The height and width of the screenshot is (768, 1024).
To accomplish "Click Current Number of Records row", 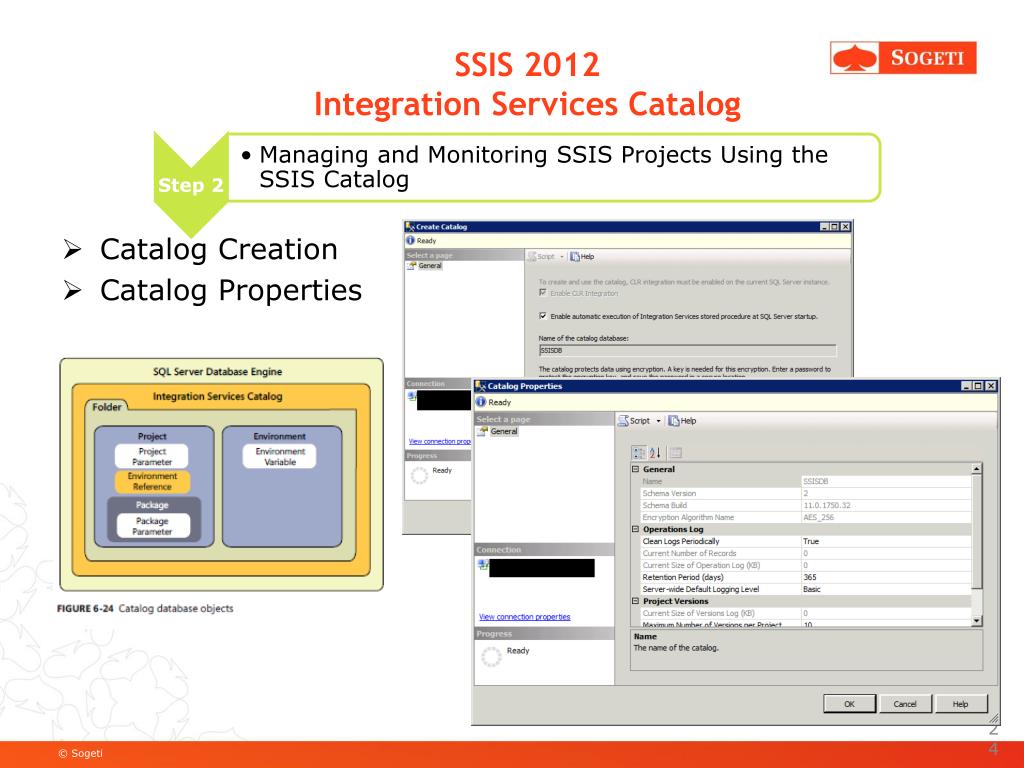I will pyautogui.click(x=805, y=553).
